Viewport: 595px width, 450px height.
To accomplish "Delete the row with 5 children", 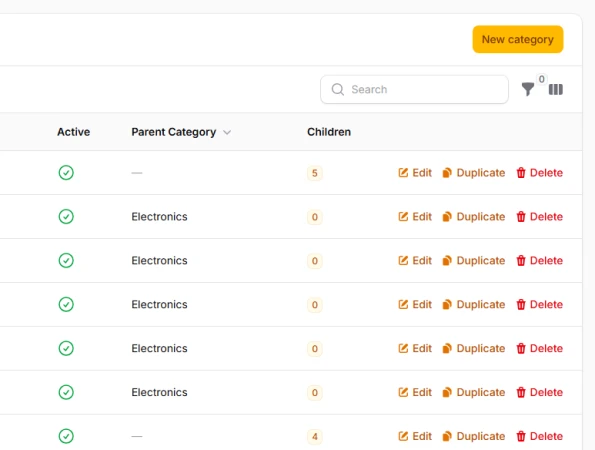I will [x=539, y=173].
